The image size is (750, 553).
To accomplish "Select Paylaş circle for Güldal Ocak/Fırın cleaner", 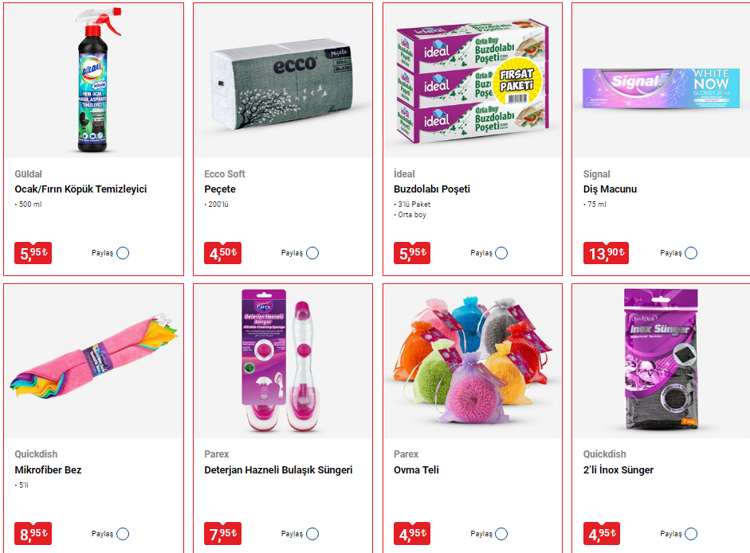I will point(122,253).
